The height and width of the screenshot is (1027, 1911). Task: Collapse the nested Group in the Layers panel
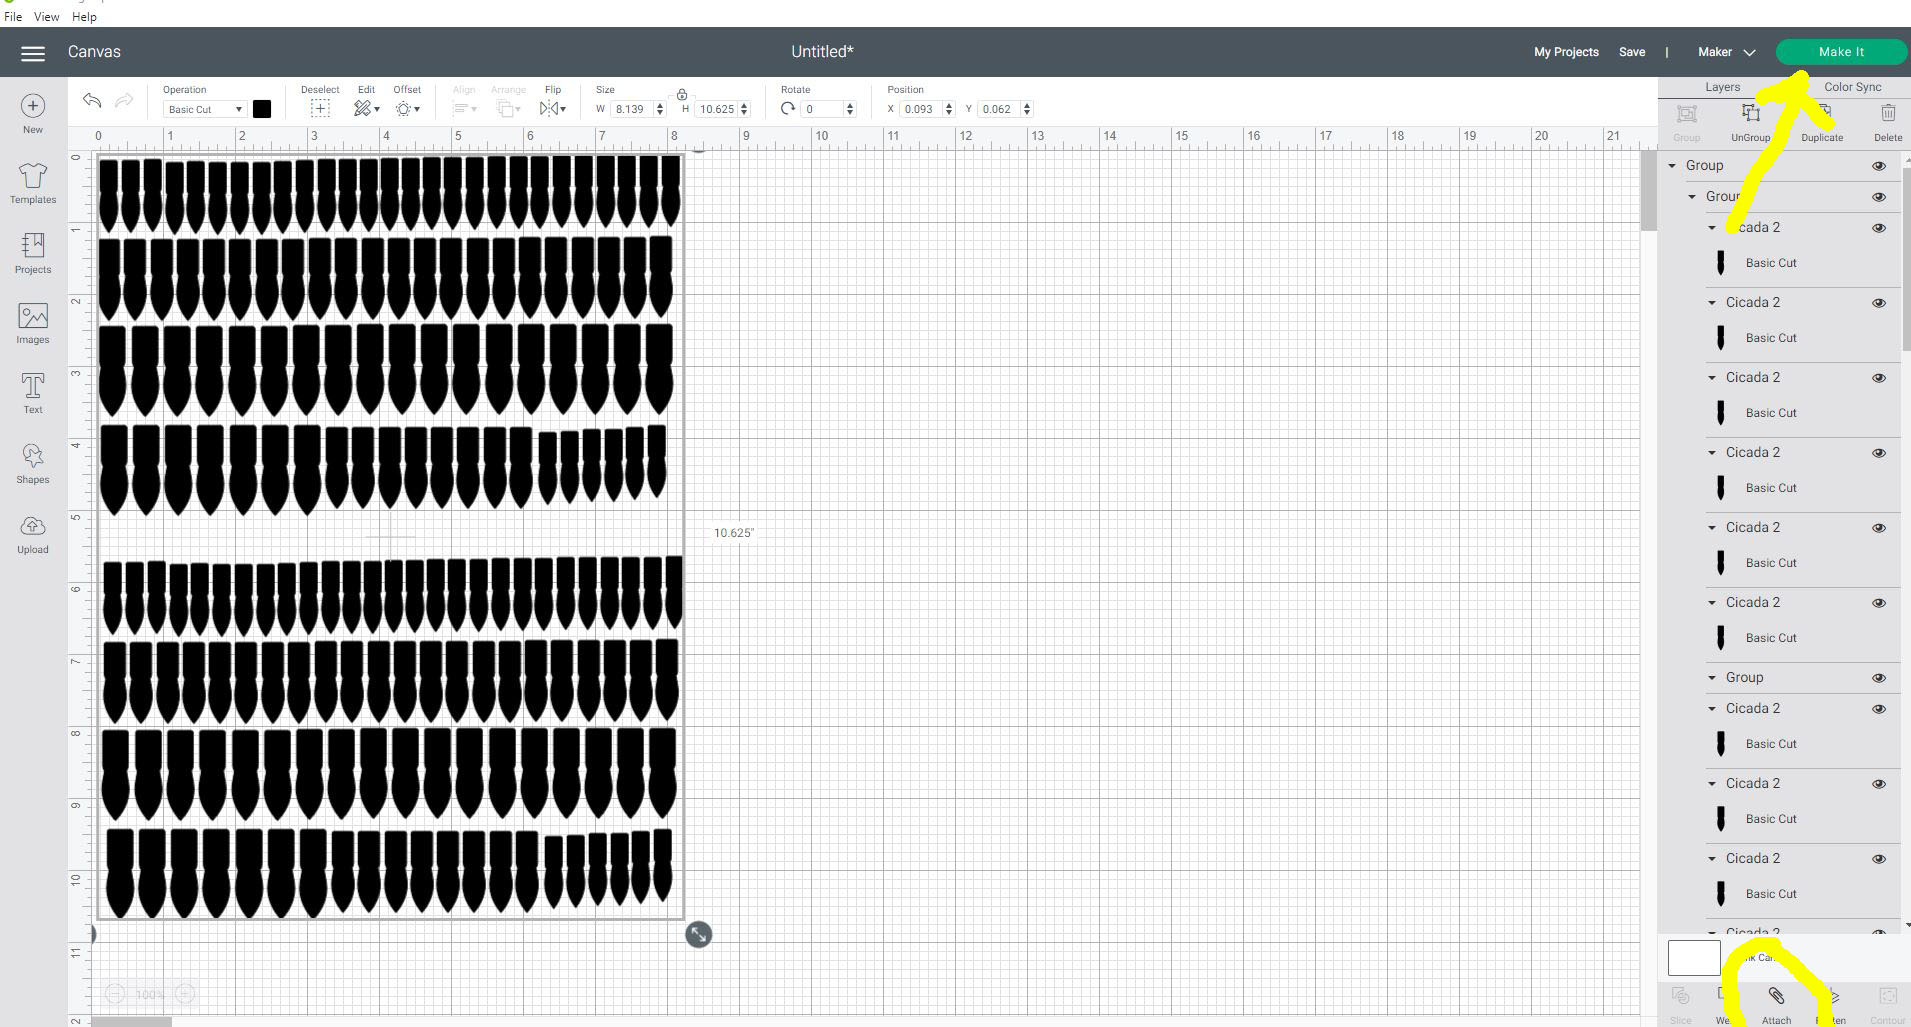pyautogui.click(x=1692, y=196)
